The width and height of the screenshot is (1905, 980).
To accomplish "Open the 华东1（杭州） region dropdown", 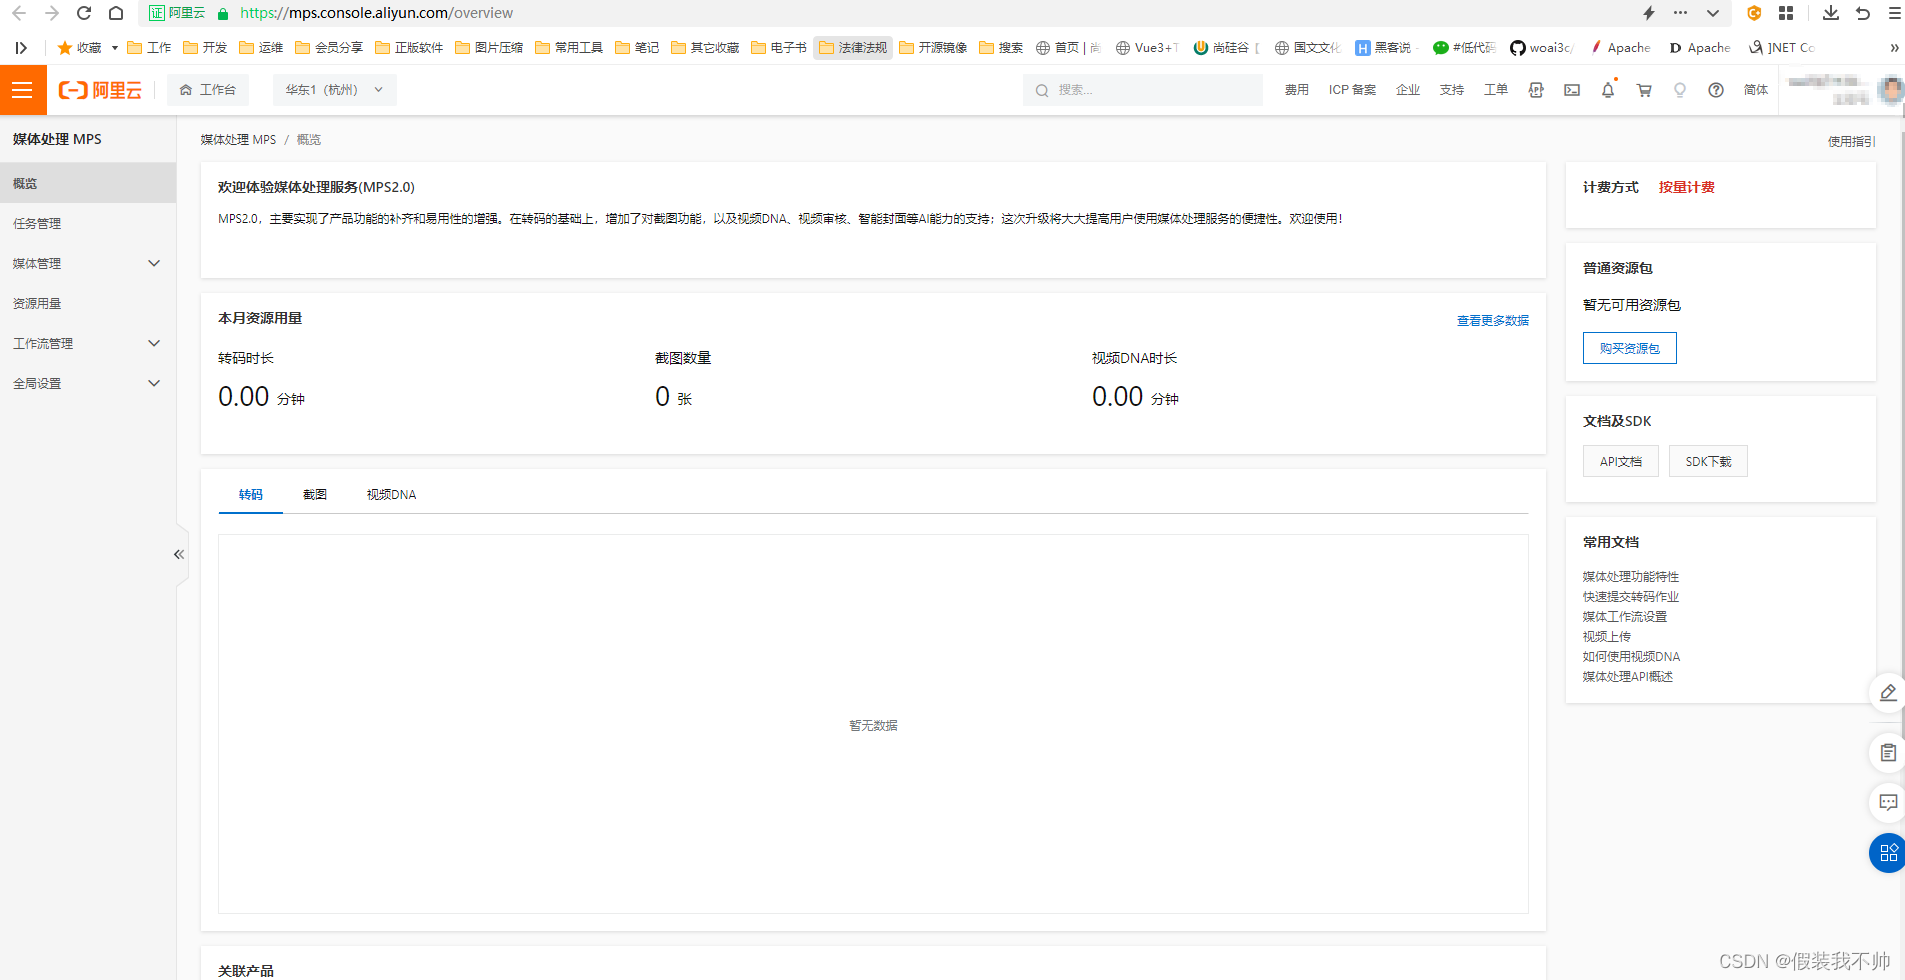I will point(334,90).
